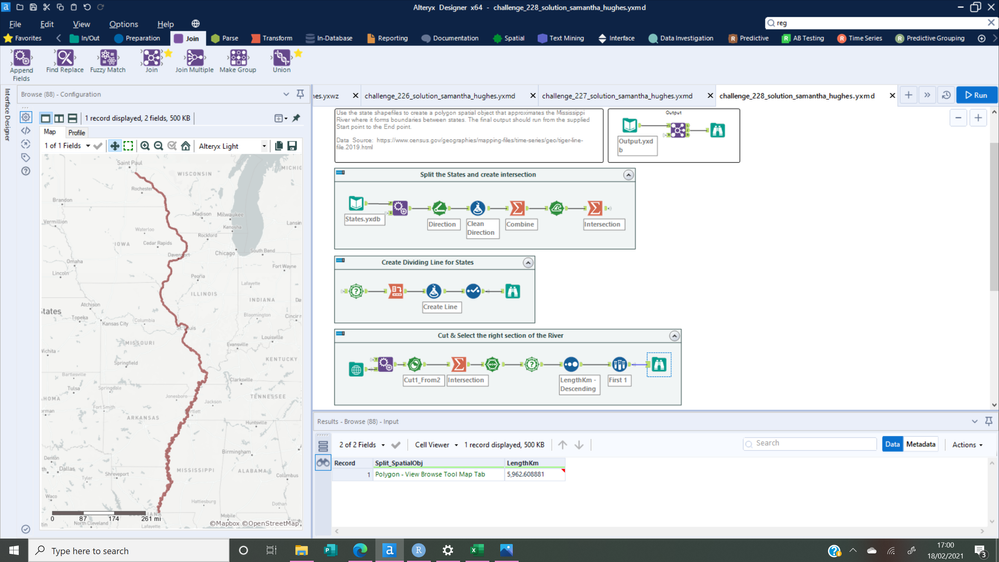999x562 pixels.
Task: Select the Fuzzy Match tool
Action: tap(108, 61)
